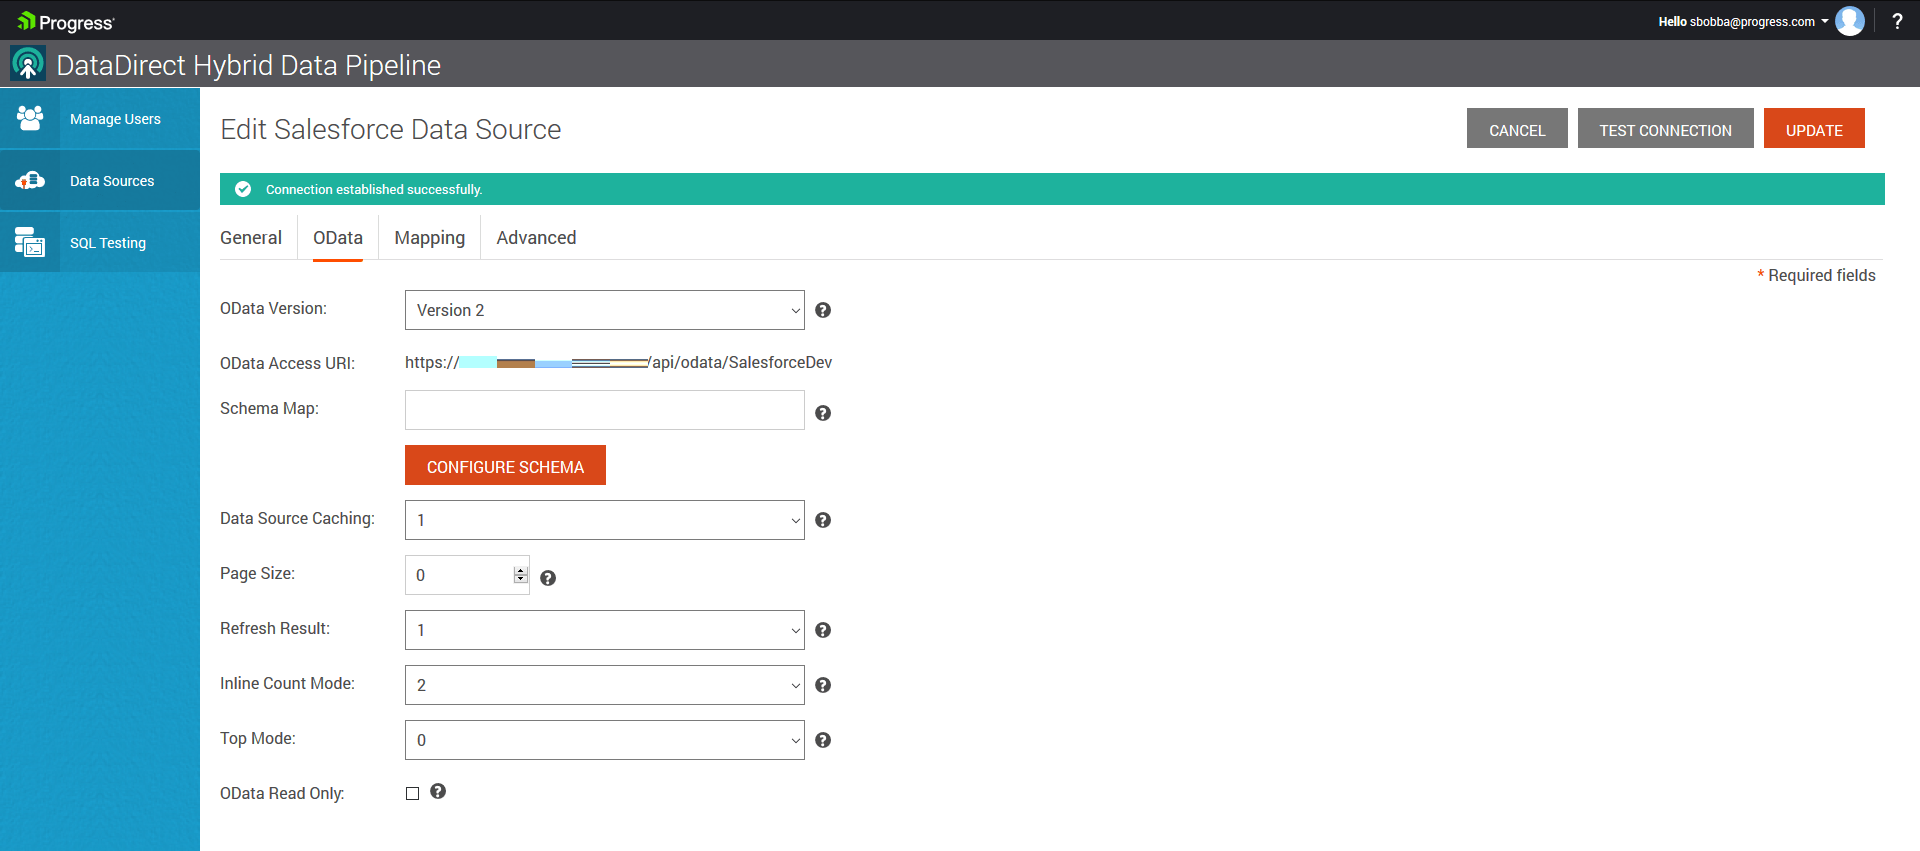
Task: Enable the OData Read Only checkbox
Action: [x=412, y=793]
